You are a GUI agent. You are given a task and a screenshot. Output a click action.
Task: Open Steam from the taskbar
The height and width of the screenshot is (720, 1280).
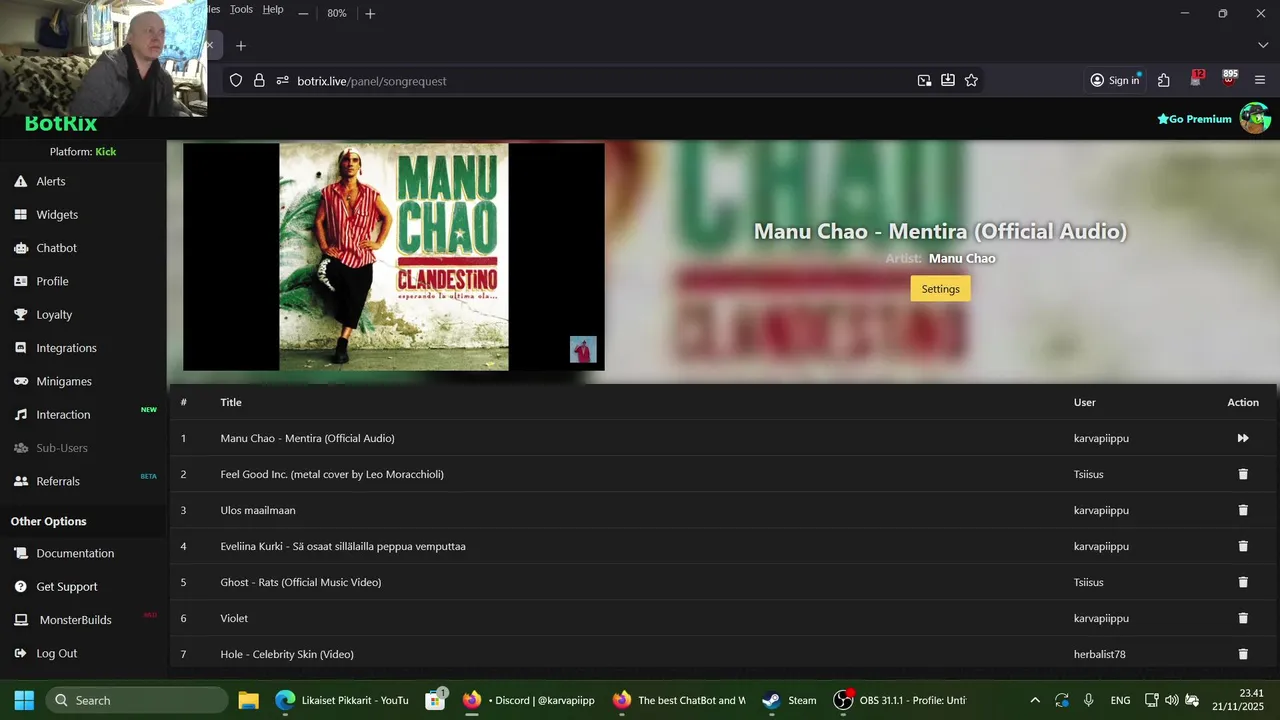790,700
